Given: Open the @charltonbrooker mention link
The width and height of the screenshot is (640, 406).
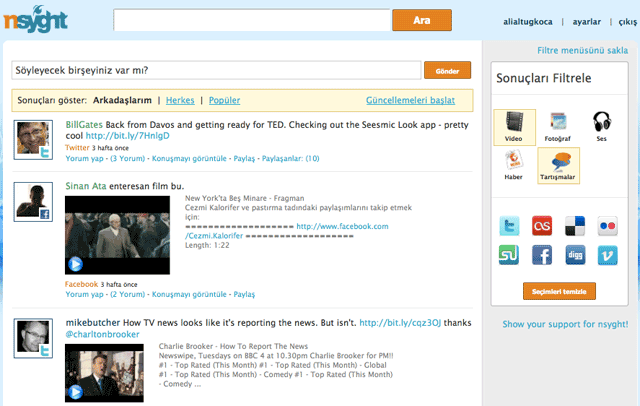Looking at the screenshot, I should tap(102, 335).
